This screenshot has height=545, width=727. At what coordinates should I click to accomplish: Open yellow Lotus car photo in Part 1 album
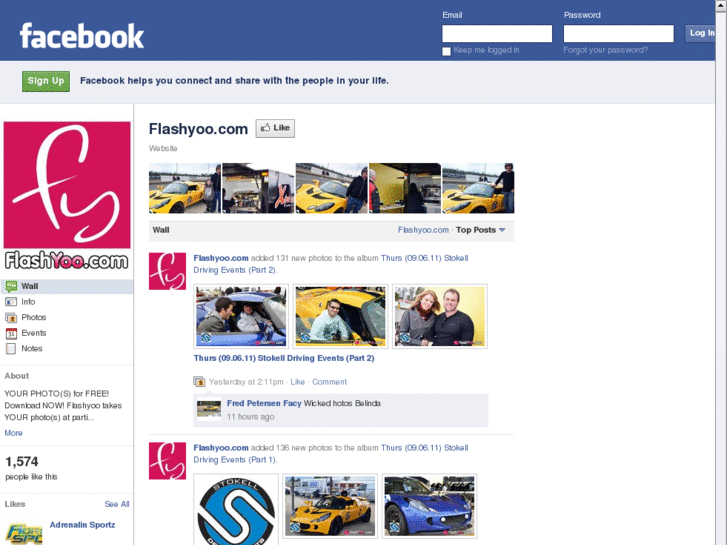(330, 506)
